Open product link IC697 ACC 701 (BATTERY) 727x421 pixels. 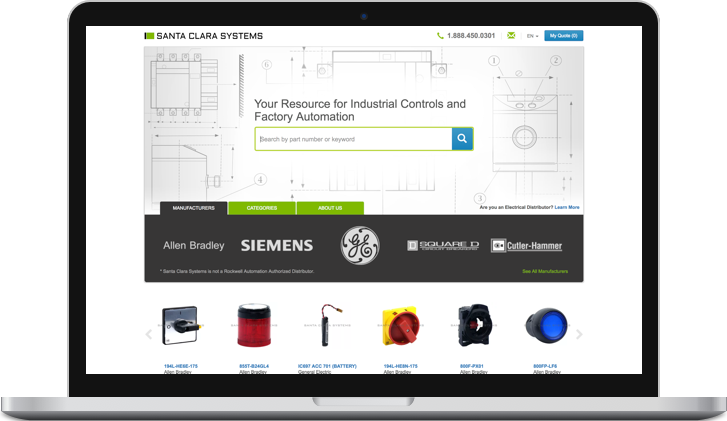tap(327, 366)
